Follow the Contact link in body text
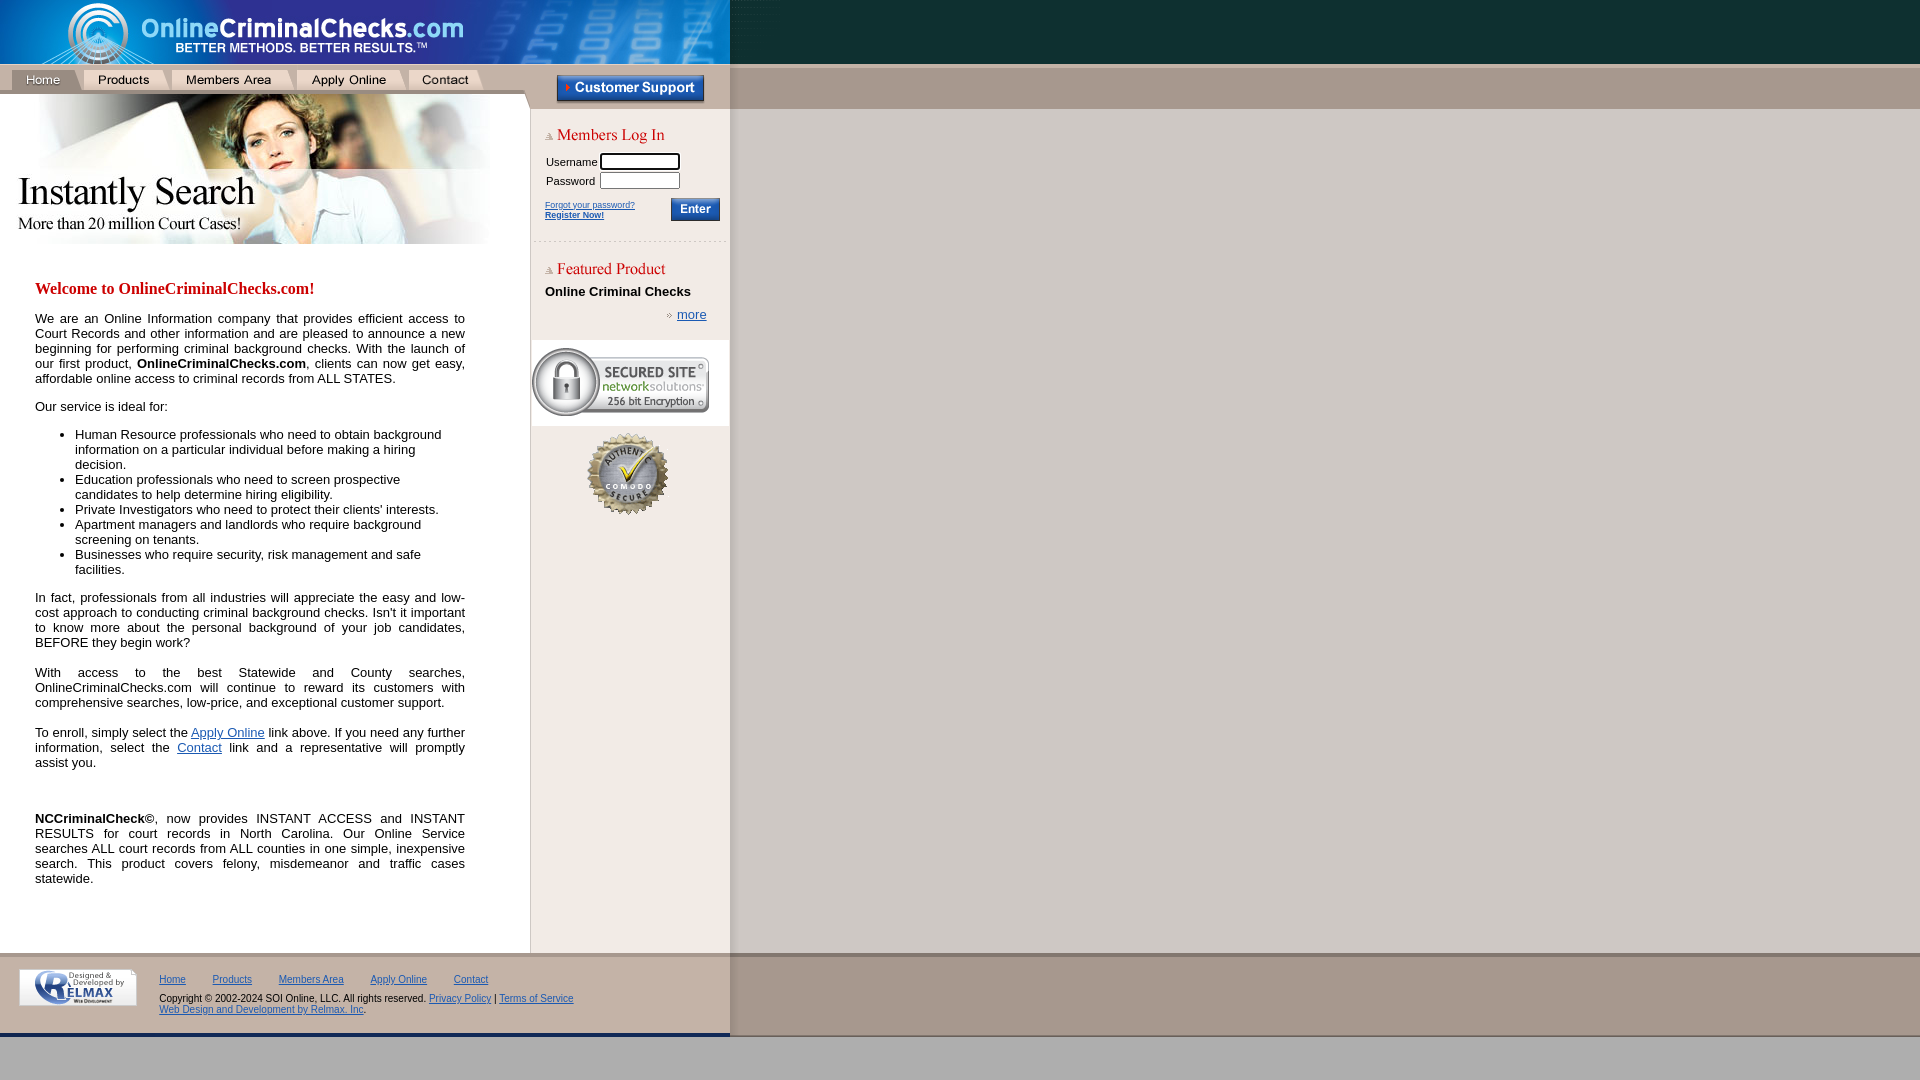 click(x=199, y=748)
